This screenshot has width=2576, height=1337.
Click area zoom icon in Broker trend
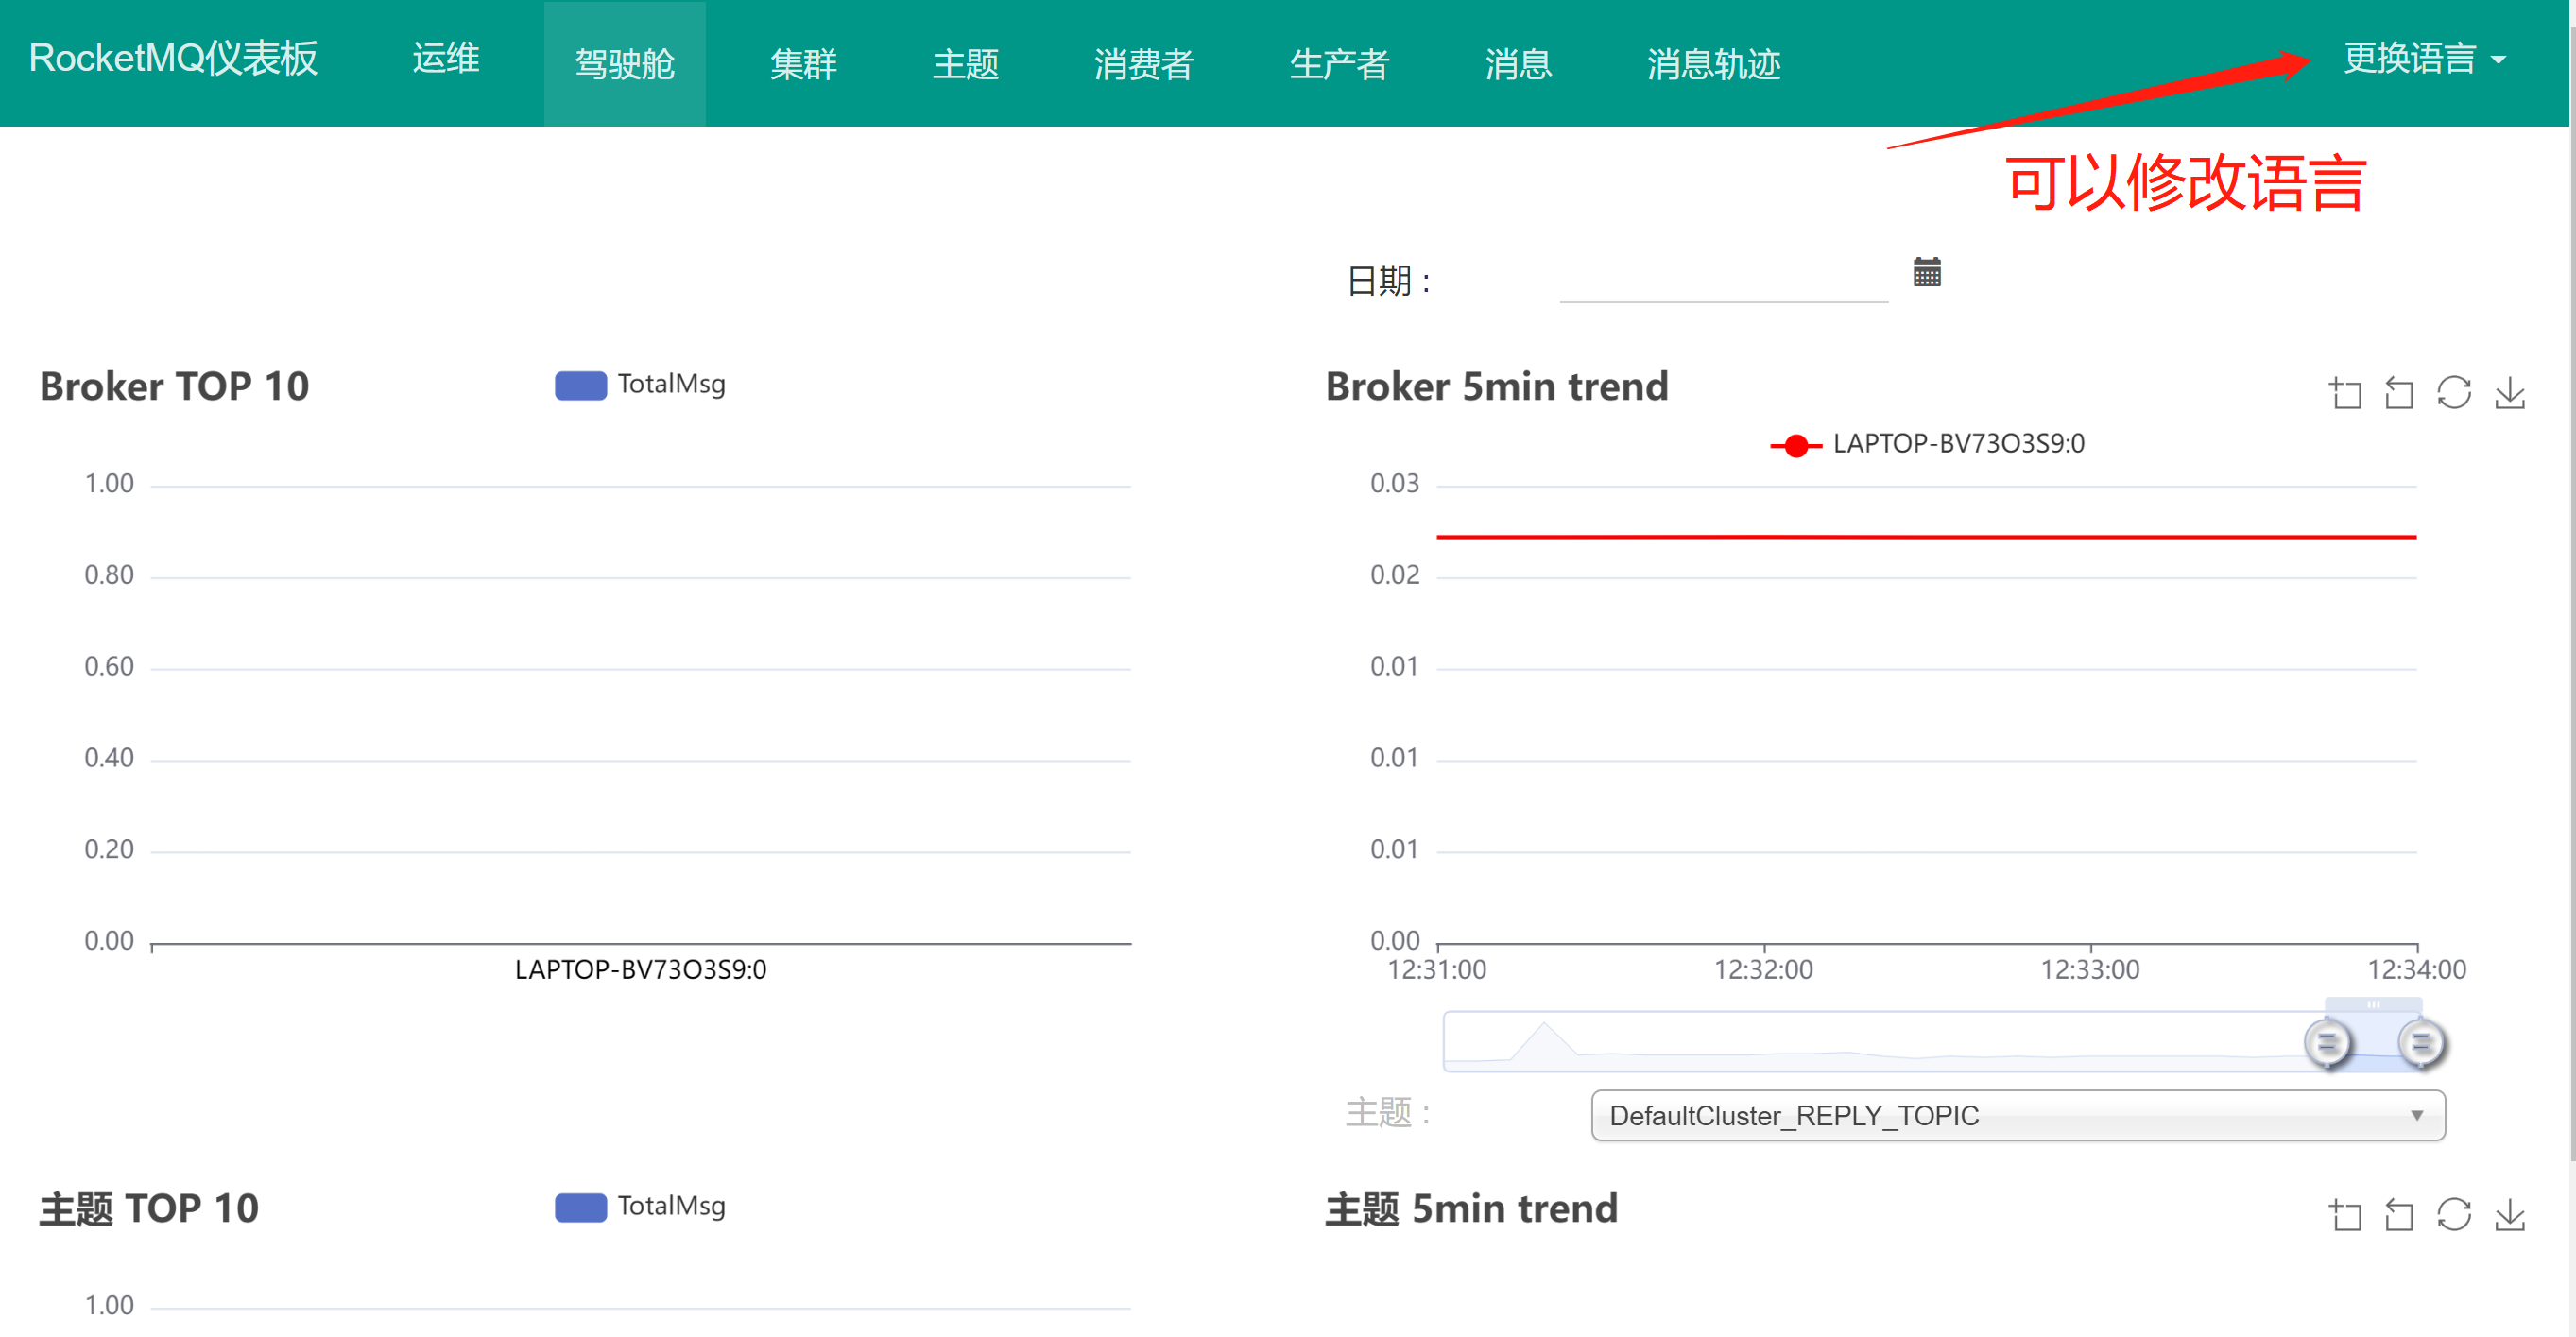point(2345,392)
